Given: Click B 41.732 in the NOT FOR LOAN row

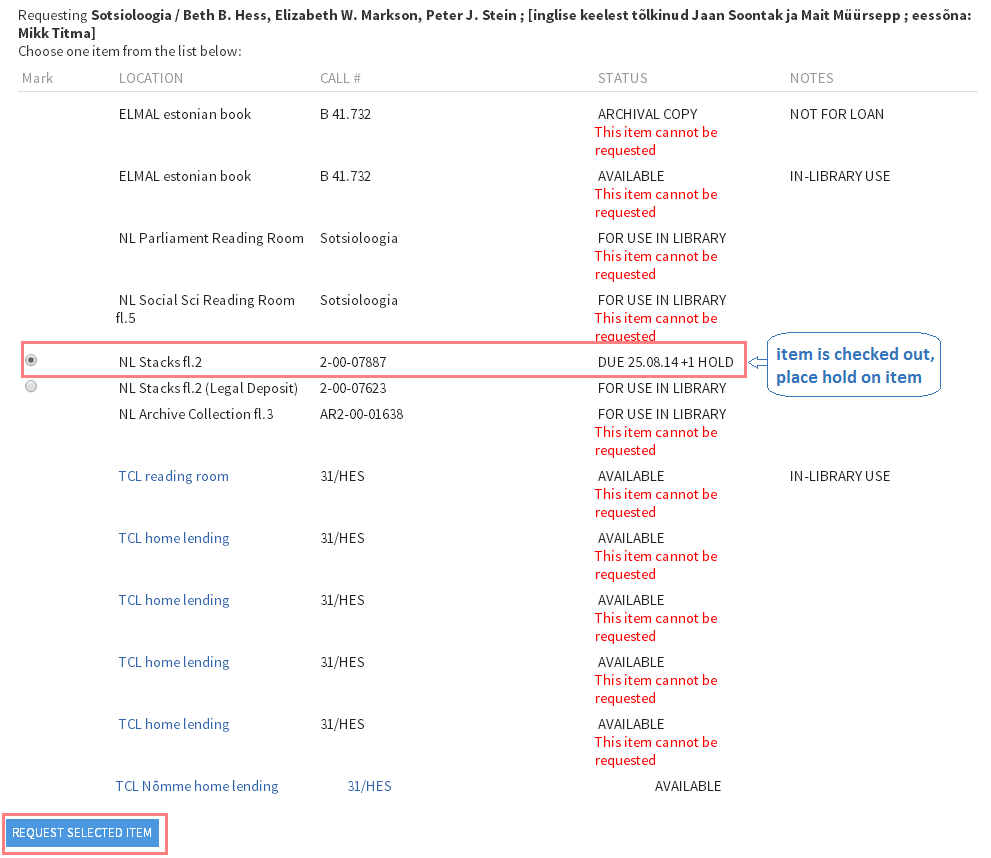Looking at the screenshot, I should click(x=345, y=114).
